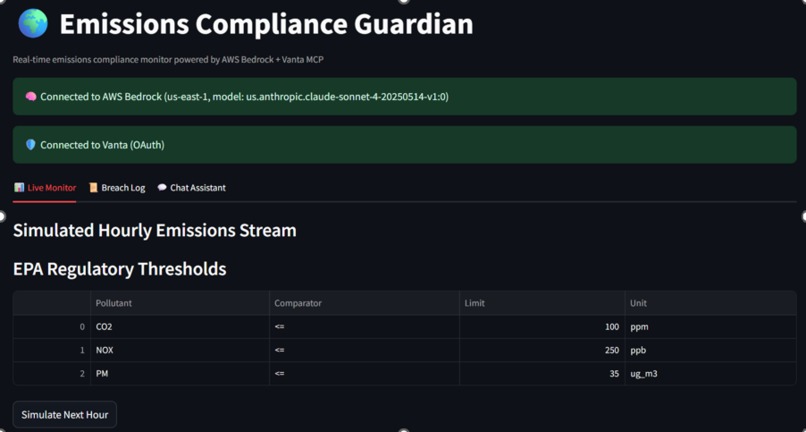Select the PM pollutant cell
The height and width of the screenshot is (432, 806).
(x=180, y=374)
